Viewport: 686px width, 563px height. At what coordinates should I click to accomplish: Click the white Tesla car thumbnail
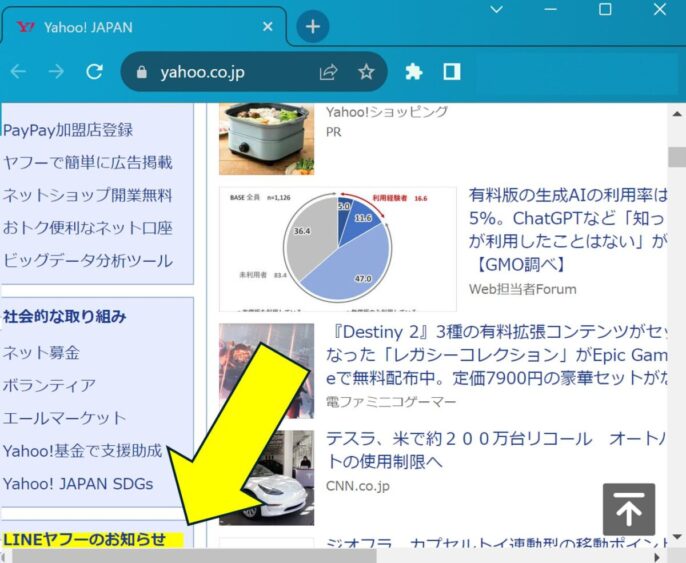(266, 478)
